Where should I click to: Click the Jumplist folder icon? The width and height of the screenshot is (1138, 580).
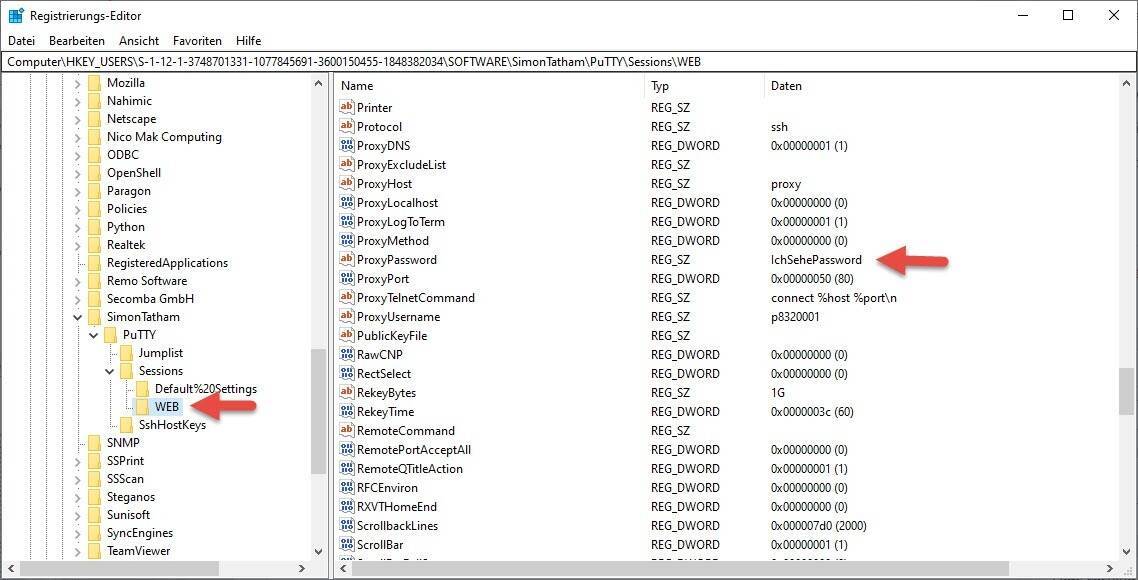126,353
